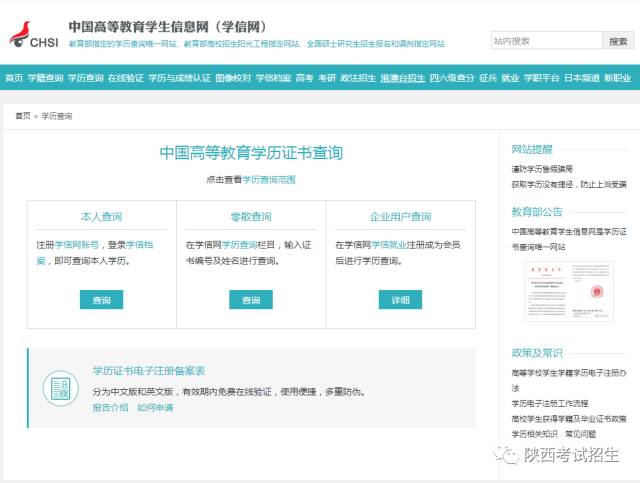Viewport: 640px width, 483px height.
Task: Click the electronic registration form document icon
Action: [x=60, y=388]
